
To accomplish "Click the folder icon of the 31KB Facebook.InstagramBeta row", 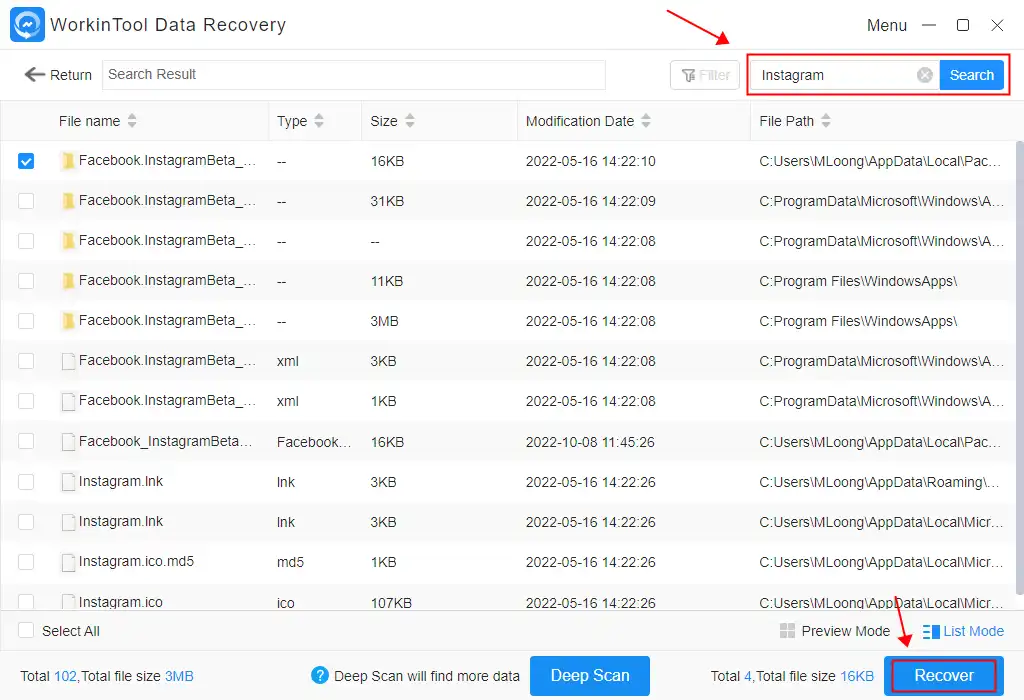I will (68, 201).
